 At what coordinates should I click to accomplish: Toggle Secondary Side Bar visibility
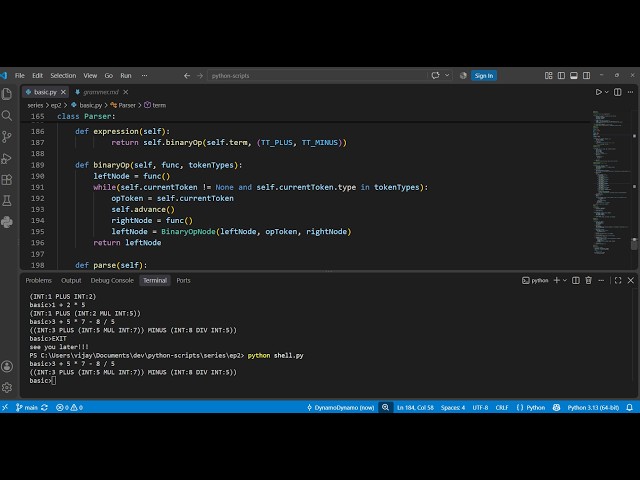587,76
